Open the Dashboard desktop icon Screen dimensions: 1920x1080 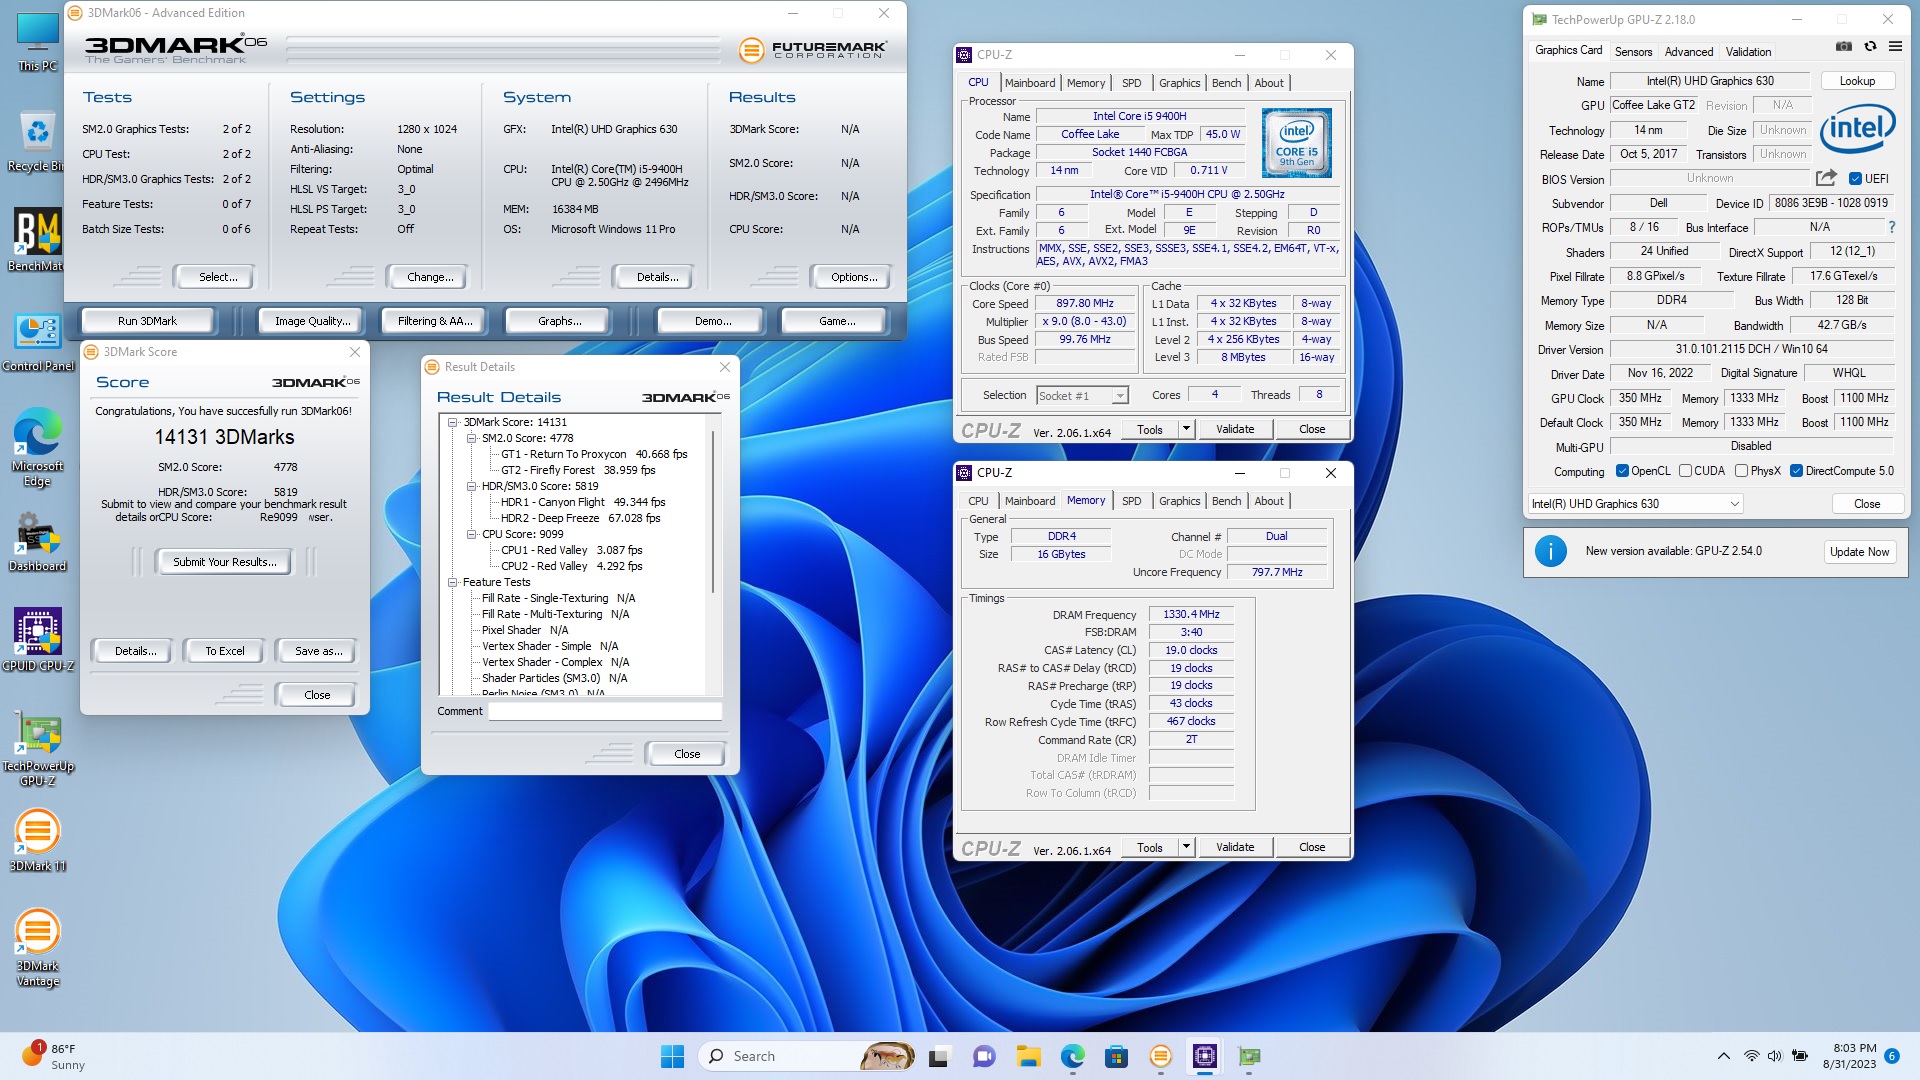(38, 541)
